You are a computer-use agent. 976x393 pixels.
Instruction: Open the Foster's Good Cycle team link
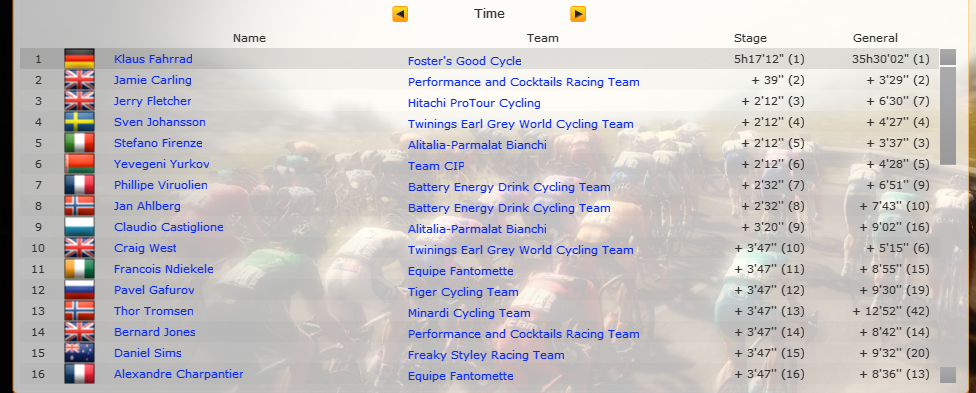coord(464,61)
